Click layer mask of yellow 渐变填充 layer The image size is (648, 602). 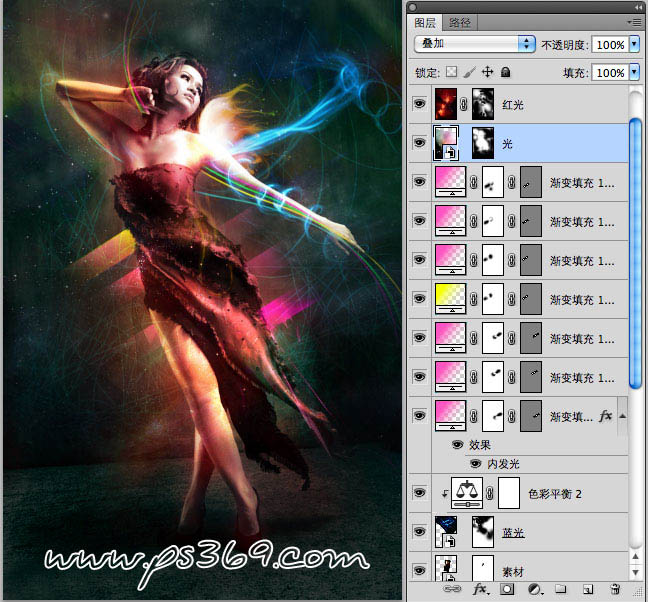tap(493, 299)
